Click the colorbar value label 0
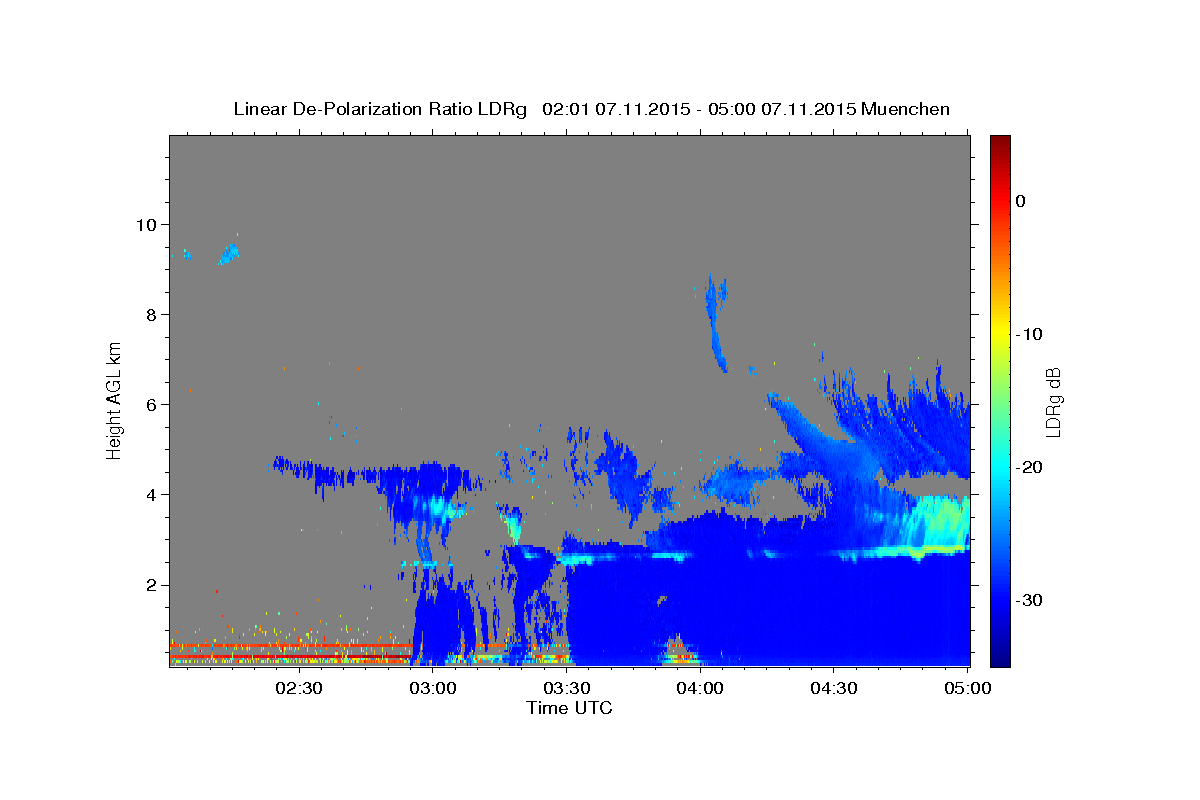 pos(1021,201)
